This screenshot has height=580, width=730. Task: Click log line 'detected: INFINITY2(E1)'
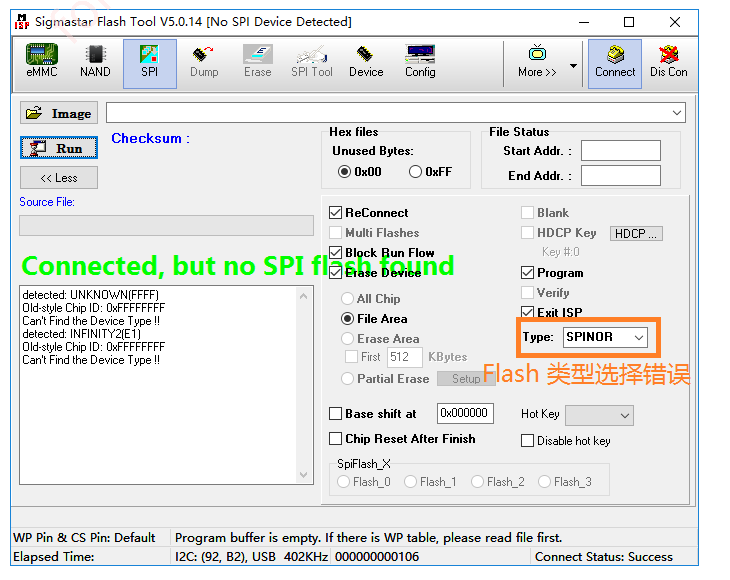(x=81, y=334)
